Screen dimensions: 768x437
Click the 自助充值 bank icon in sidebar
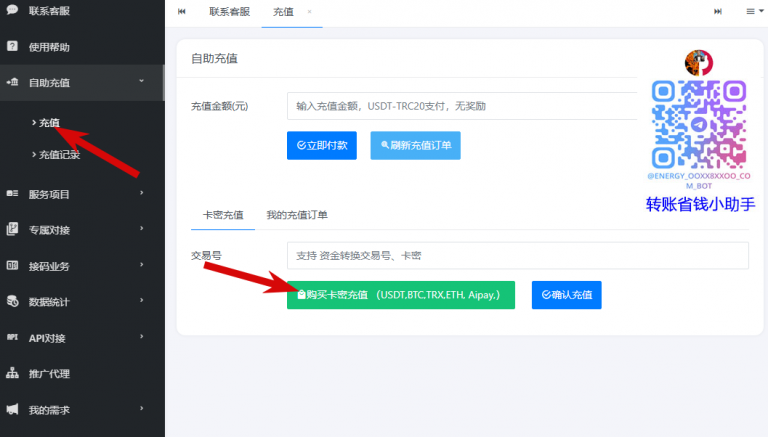(12, 82)
